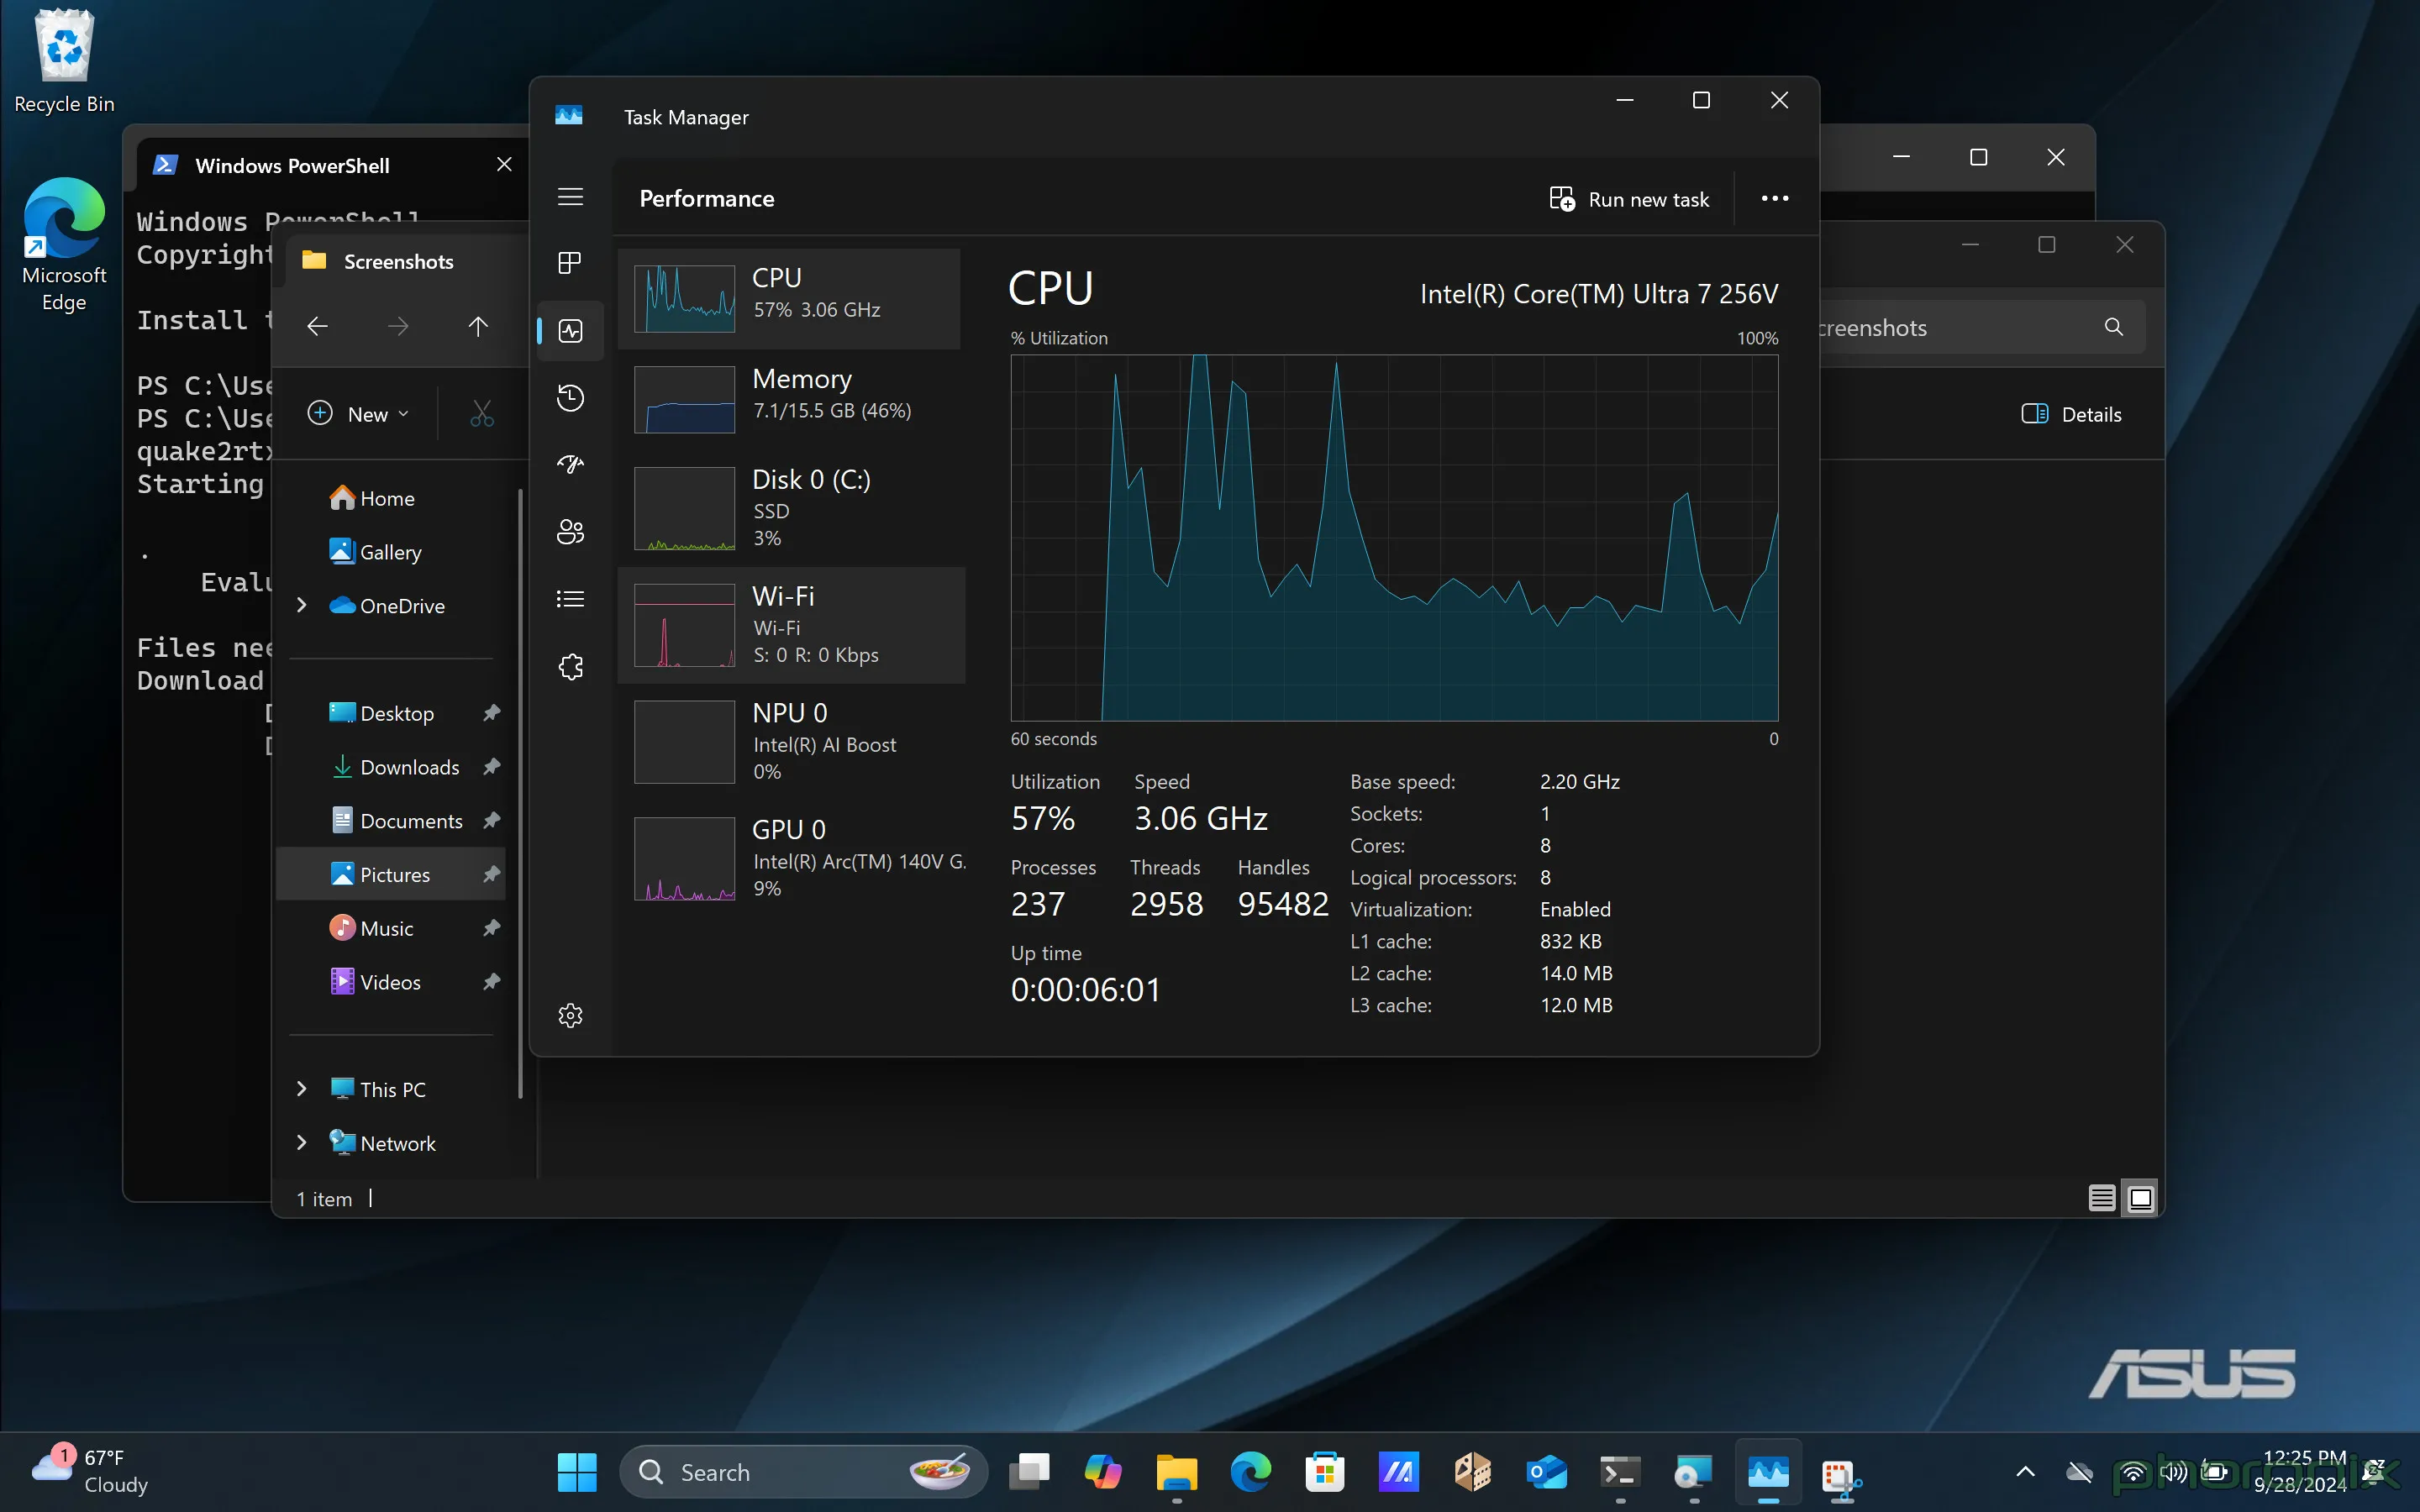The height and width of the screenshot is (1512, 2420).
Task: Open the Startup apps page
Action: tap(570, 464)
